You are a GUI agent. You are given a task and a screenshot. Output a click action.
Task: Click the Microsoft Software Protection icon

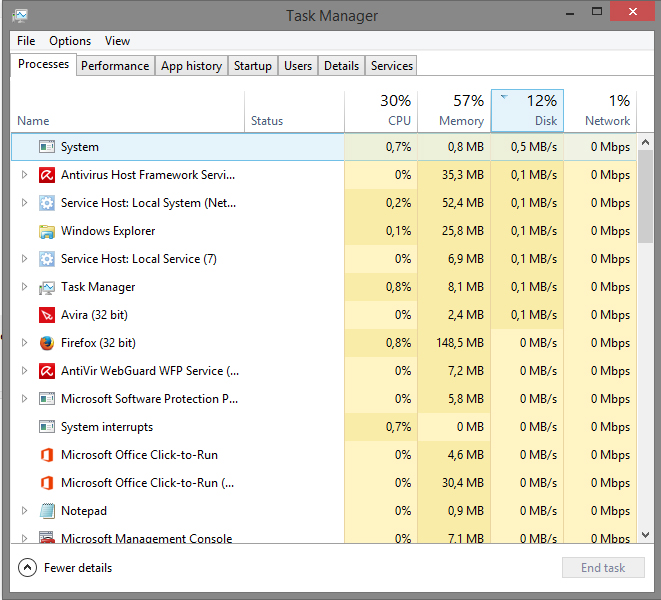point(47,399)
